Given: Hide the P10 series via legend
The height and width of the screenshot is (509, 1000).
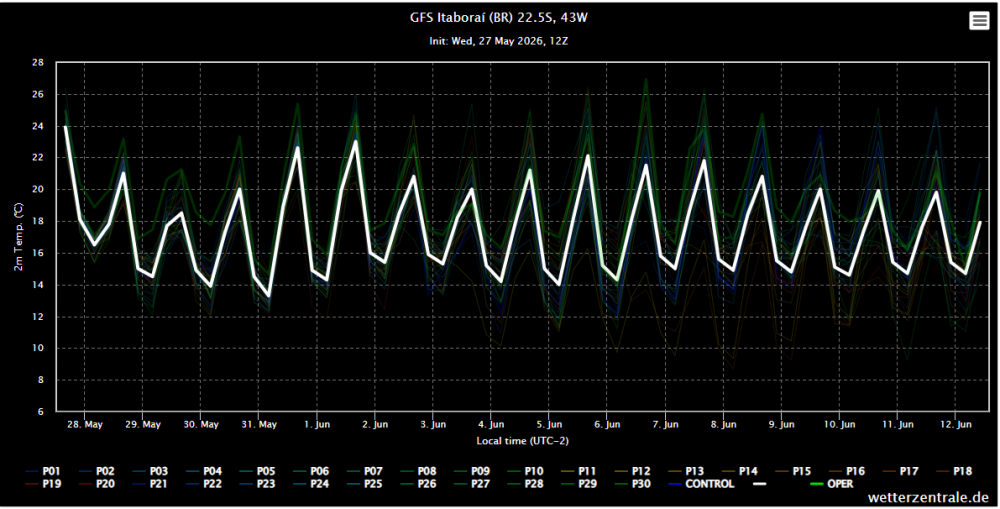Looking at the screenshot, I should tap(525, 471).
